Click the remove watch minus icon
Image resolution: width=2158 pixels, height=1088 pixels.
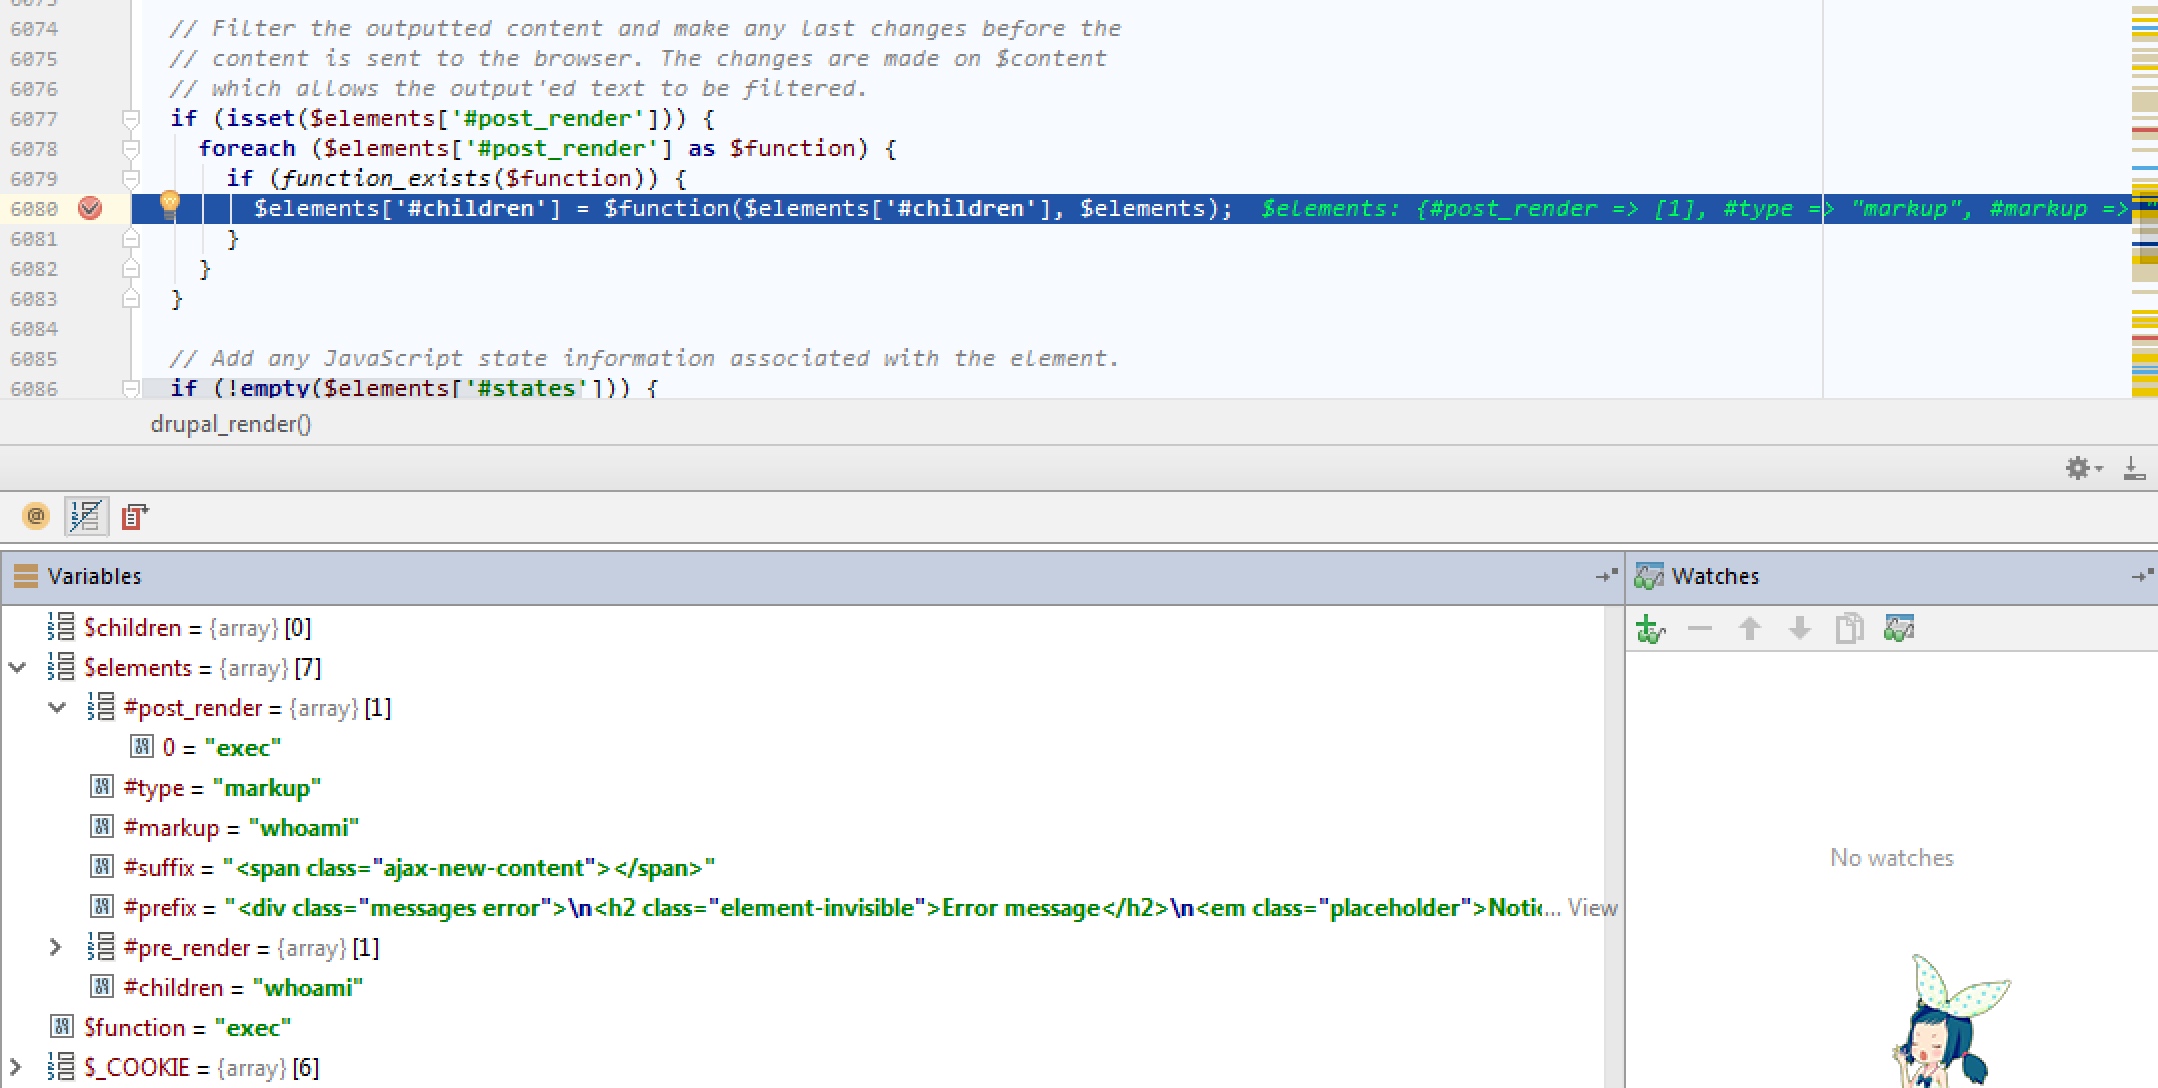pyautogui.click(x=1699, y=629)
